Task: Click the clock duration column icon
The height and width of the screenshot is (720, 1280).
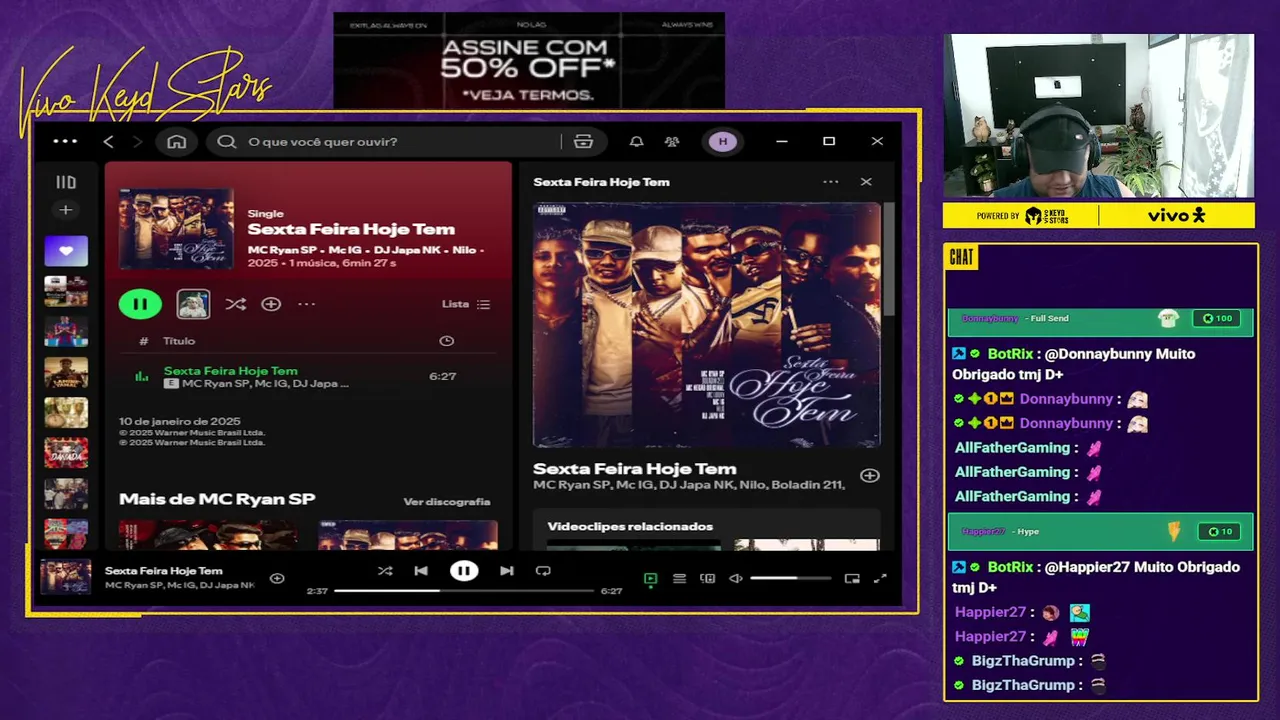Action: point(447,341)
